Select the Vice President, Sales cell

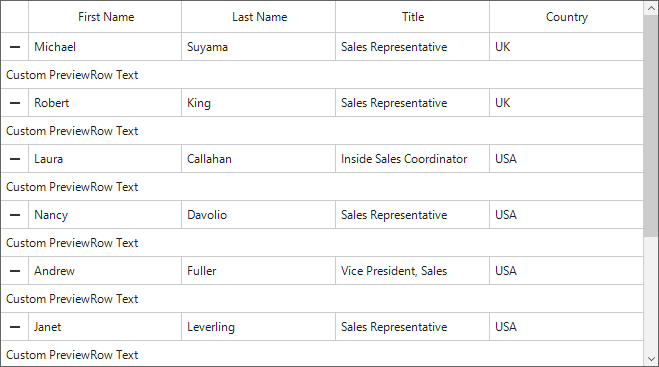click(x=412, y=271)
